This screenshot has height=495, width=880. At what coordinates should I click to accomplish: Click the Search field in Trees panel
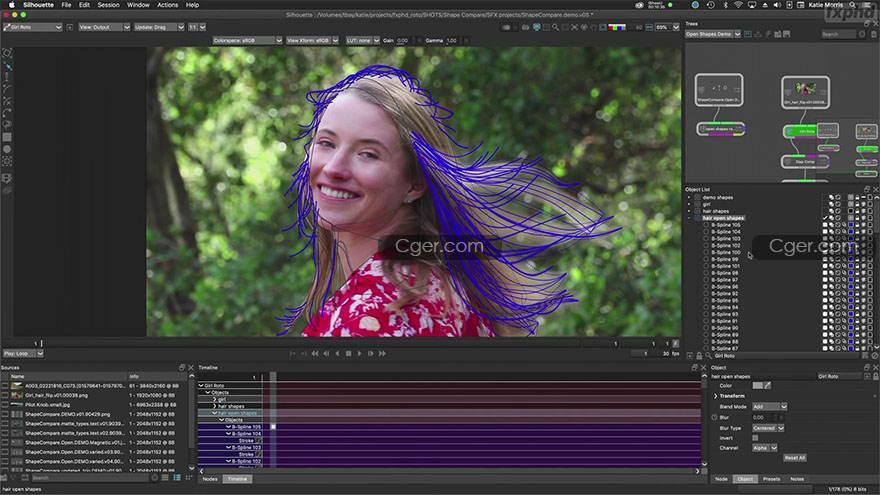click(838, 34)
